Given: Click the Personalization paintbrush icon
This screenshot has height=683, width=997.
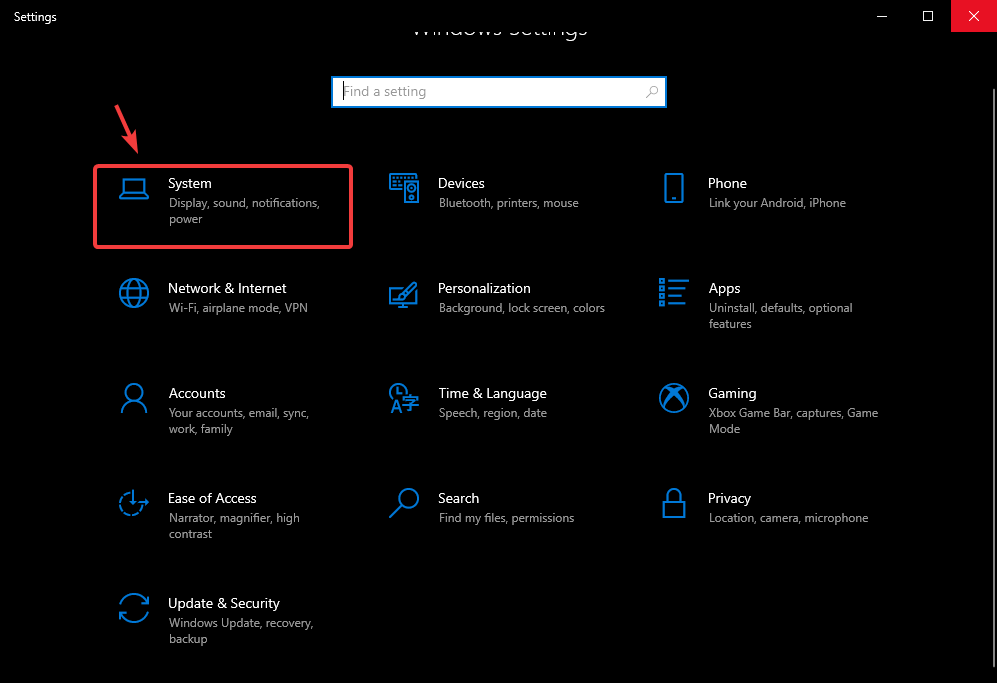Looking at the screenshot, I should coord(404,294).
